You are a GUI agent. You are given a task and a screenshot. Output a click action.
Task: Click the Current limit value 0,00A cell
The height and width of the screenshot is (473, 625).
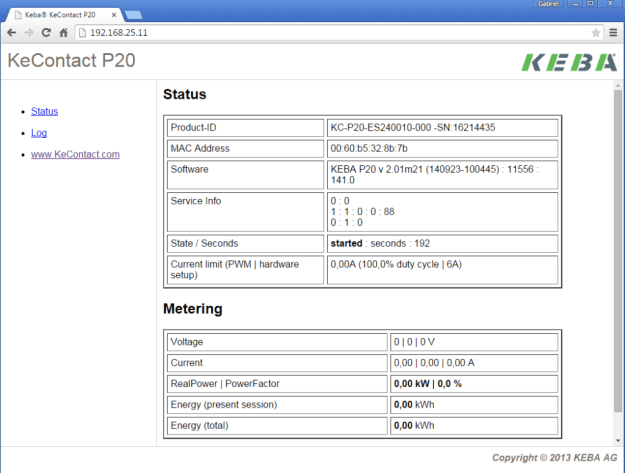442,270
